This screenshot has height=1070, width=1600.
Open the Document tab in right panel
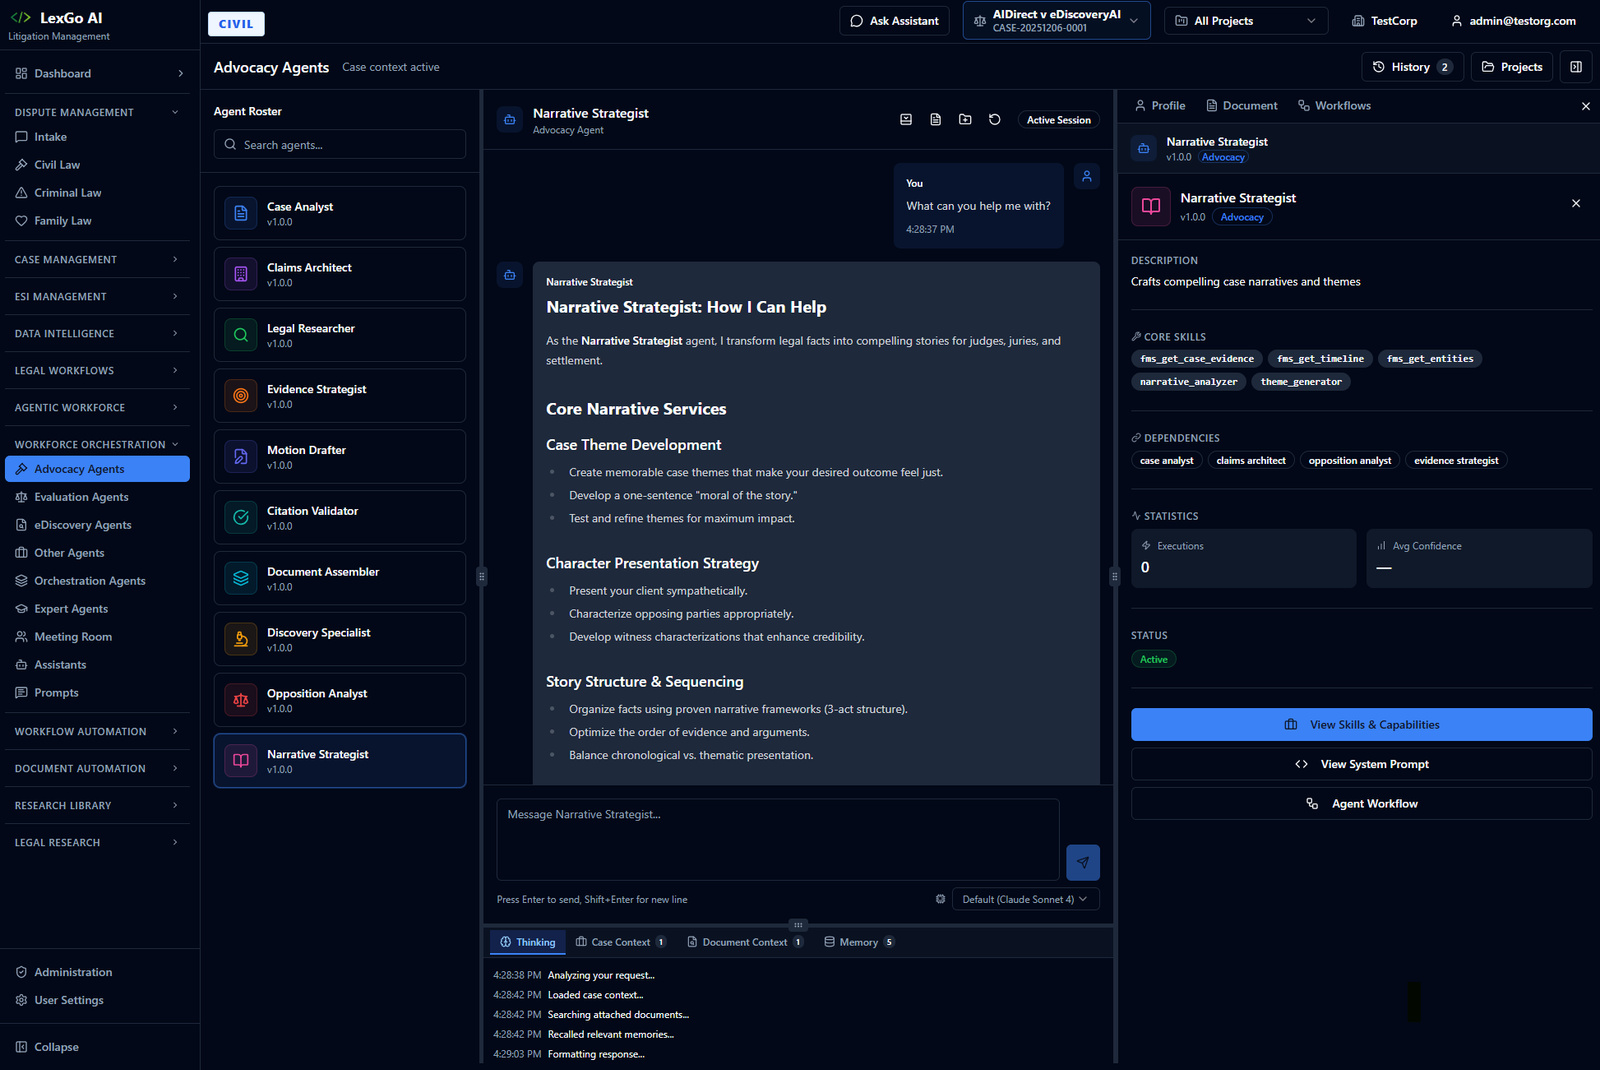[x=1242, y=106]
